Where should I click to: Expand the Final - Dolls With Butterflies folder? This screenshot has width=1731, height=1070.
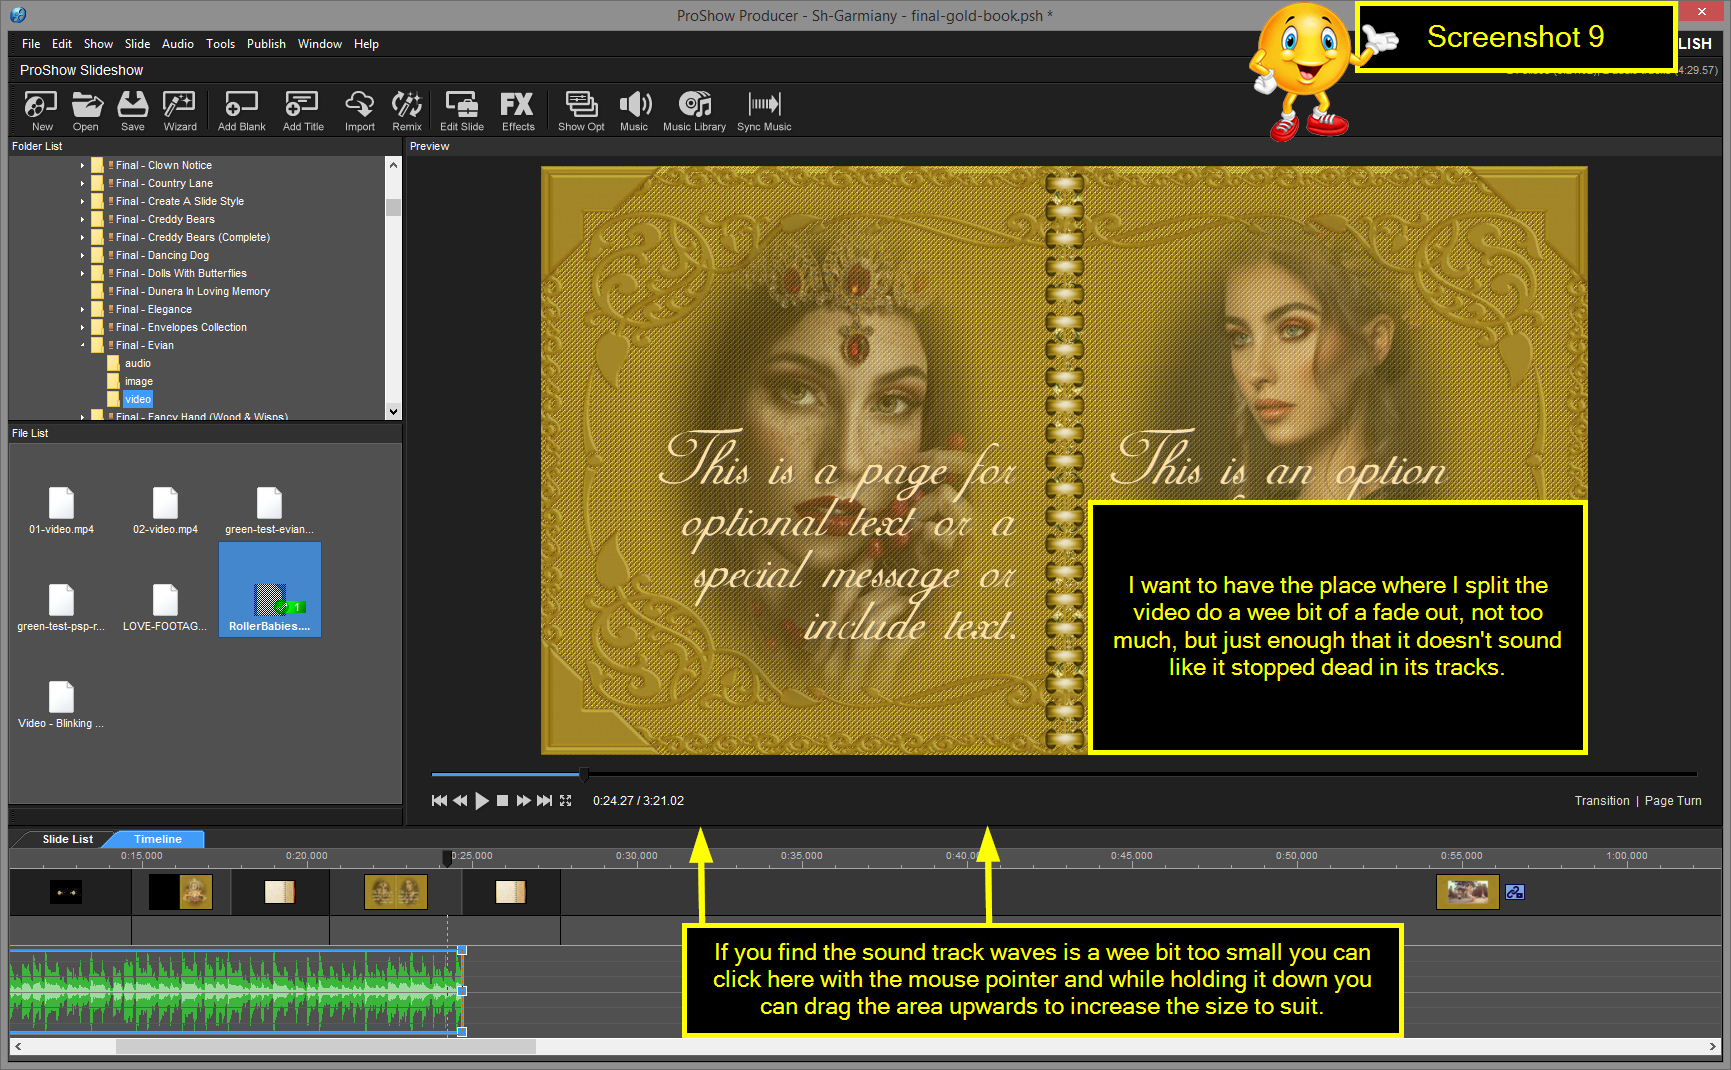pyautogui.click(x=82, y=273)
